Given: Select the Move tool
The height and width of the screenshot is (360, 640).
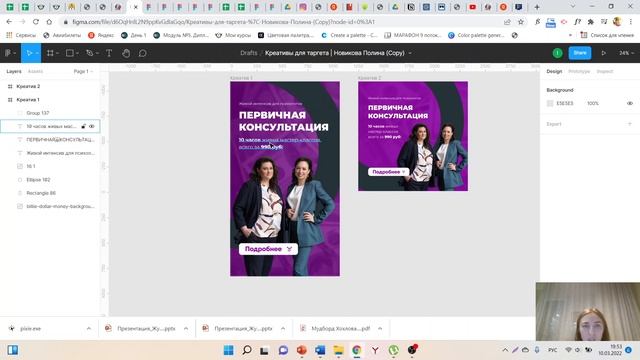Looking at the screenshot, I should [x=29, y=53].
